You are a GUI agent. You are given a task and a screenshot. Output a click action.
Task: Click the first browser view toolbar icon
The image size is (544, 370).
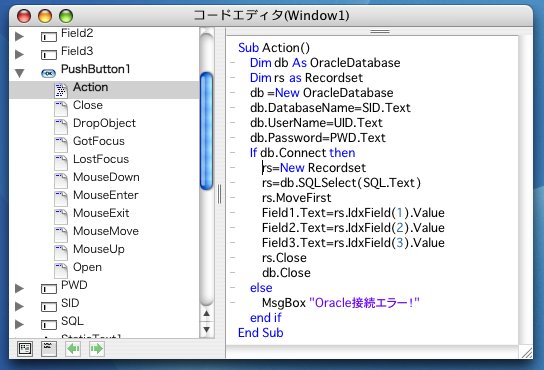coord(25,348)
